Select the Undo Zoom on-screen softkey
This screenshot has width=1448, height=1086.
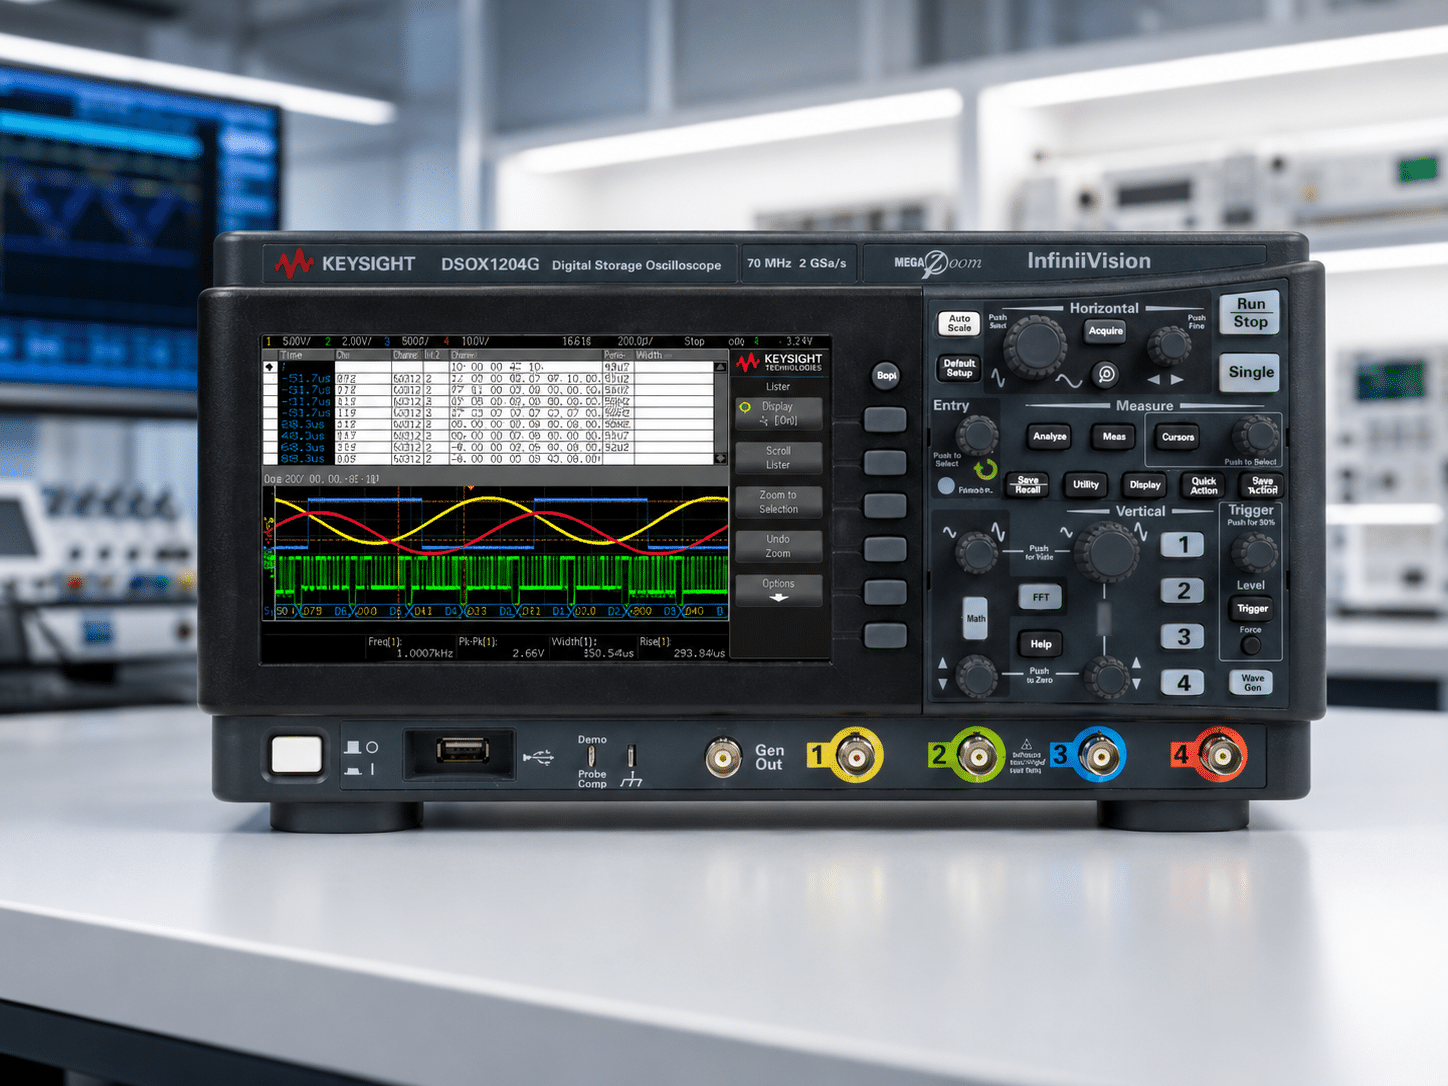pos(778,546)
